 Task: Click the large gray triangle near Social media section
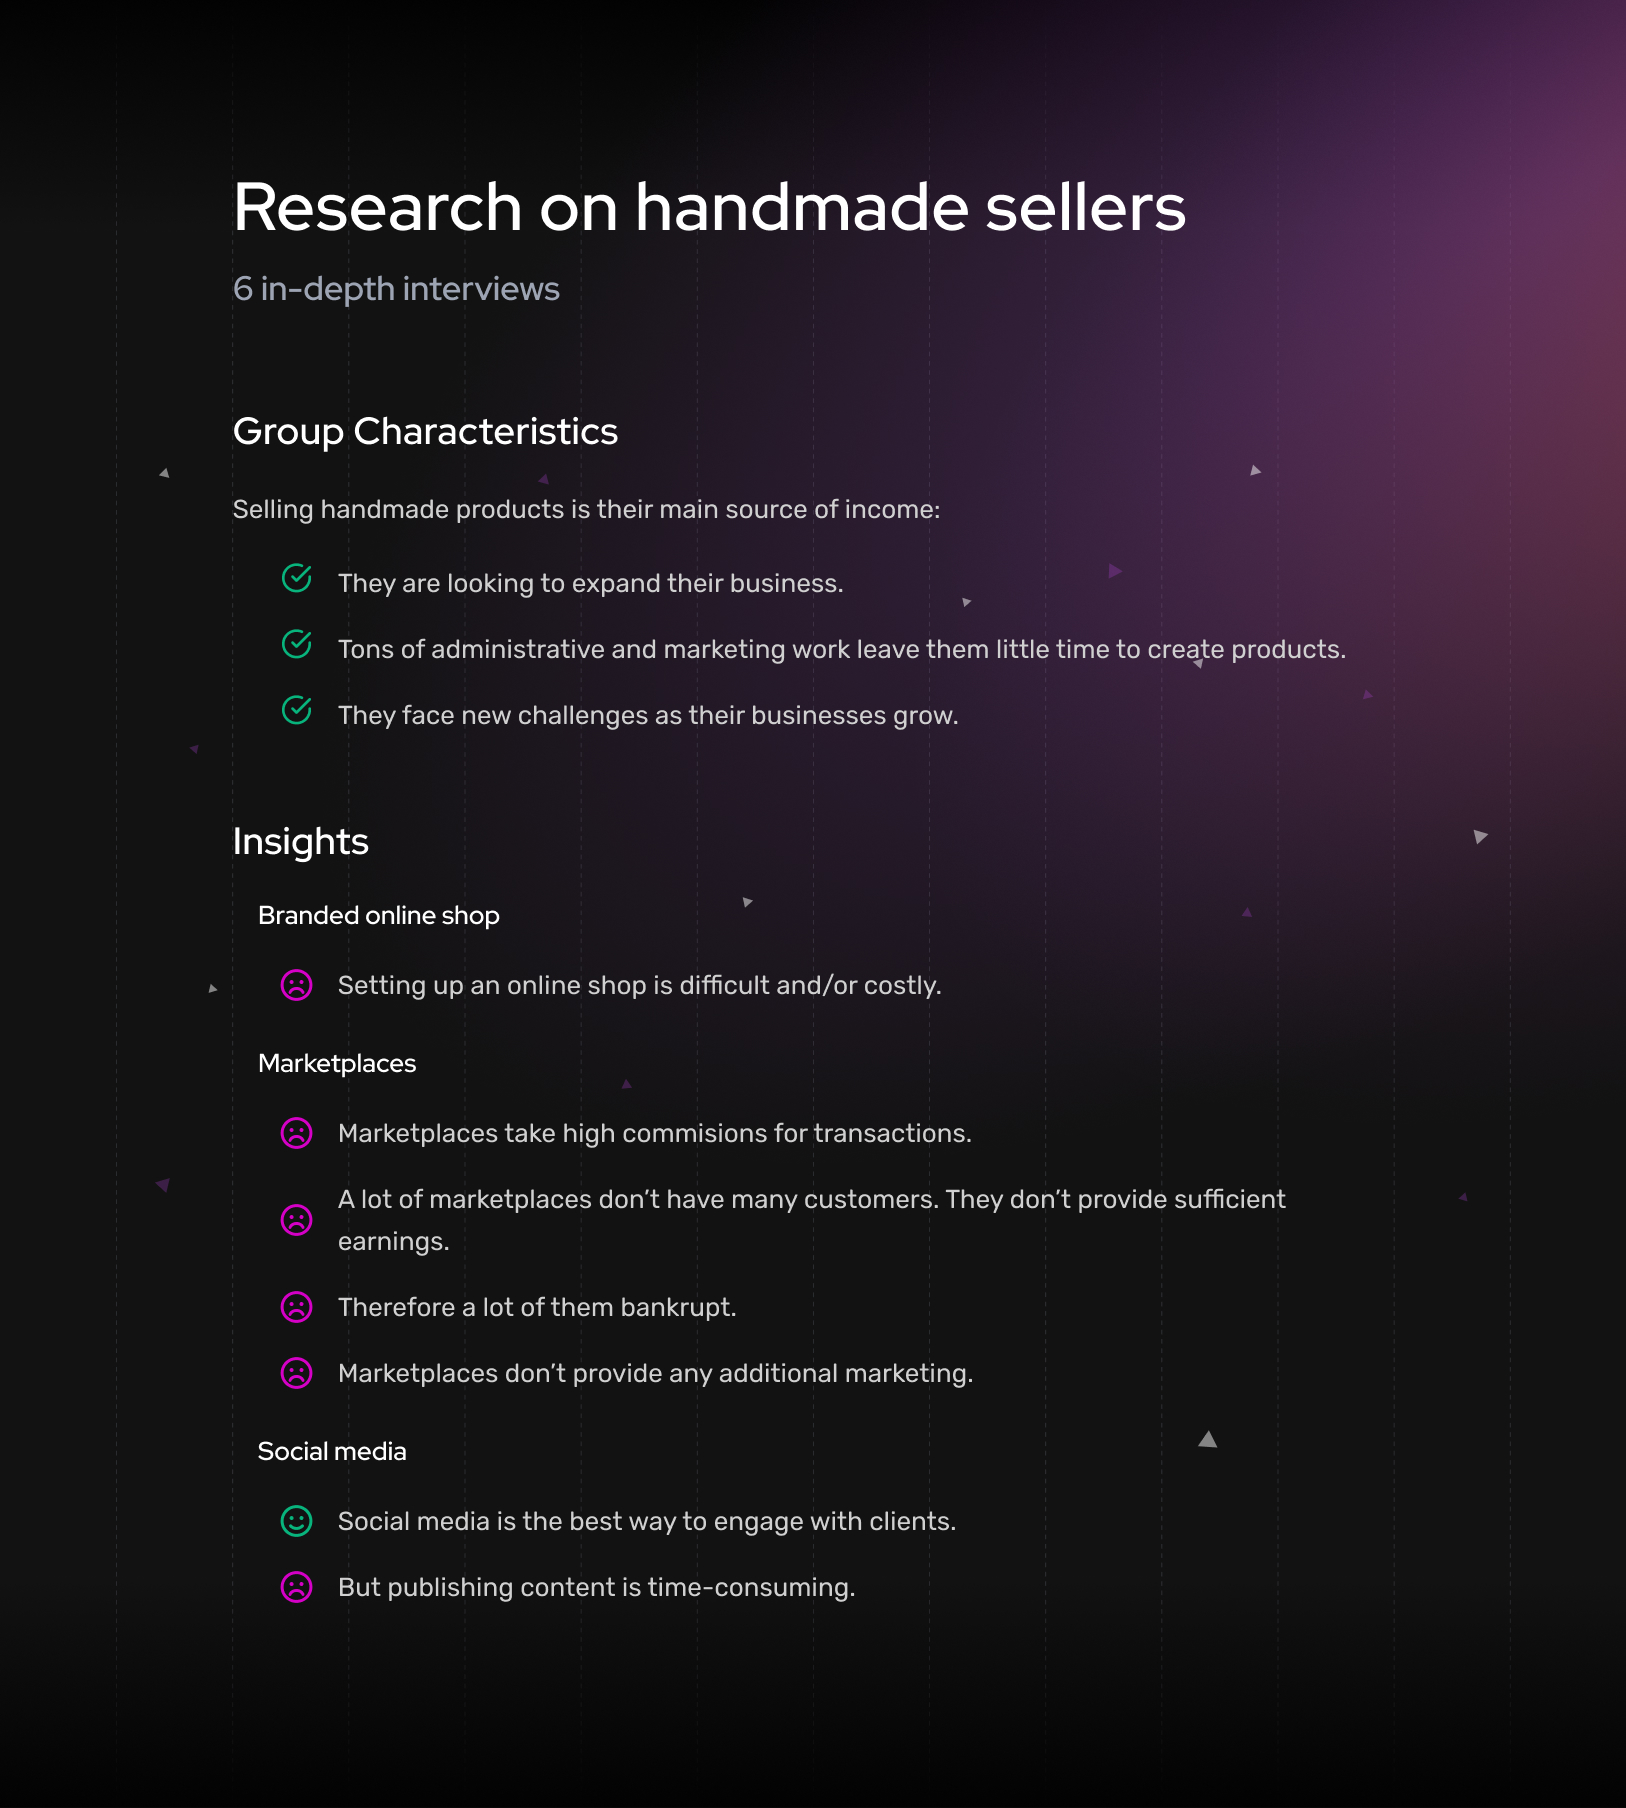pyautogui.click(x=1208, y=1439)
